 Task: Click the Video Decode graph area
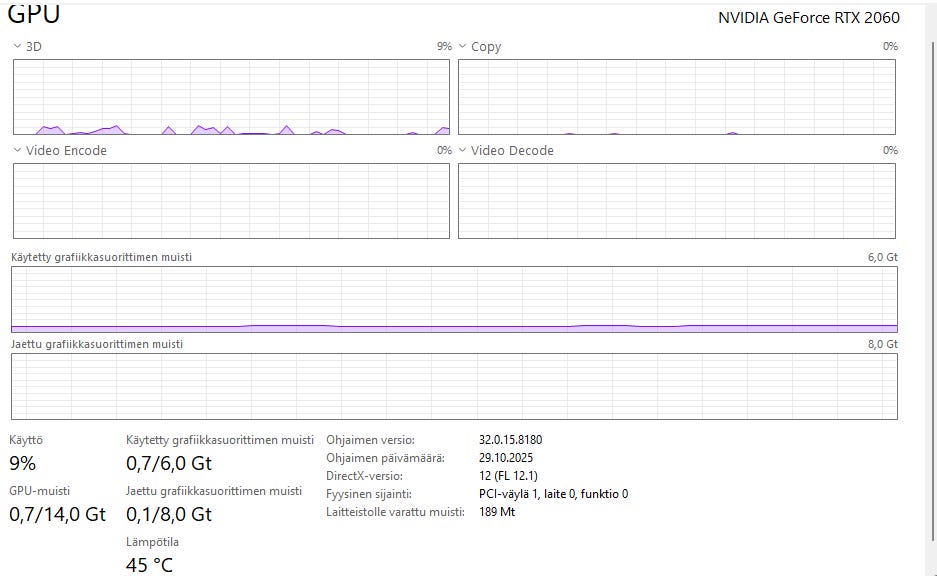click(676, 200)
